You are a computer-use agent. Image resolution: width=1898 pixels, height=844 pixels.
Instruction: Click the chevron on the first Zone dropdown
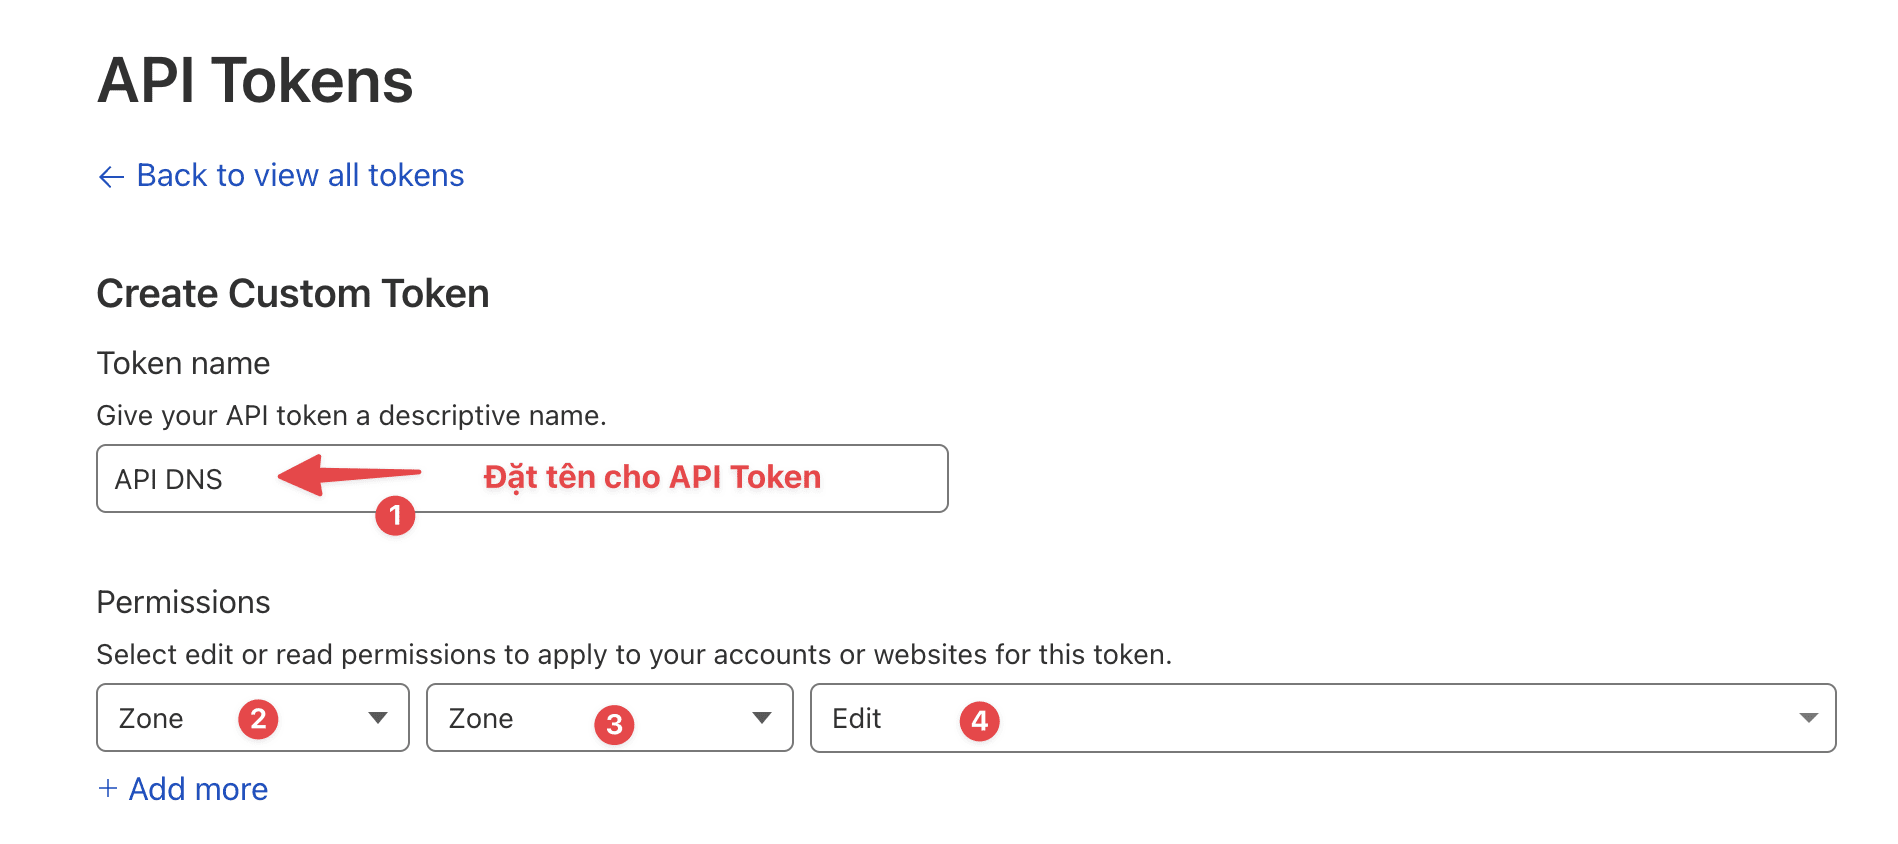coord(378,717)
